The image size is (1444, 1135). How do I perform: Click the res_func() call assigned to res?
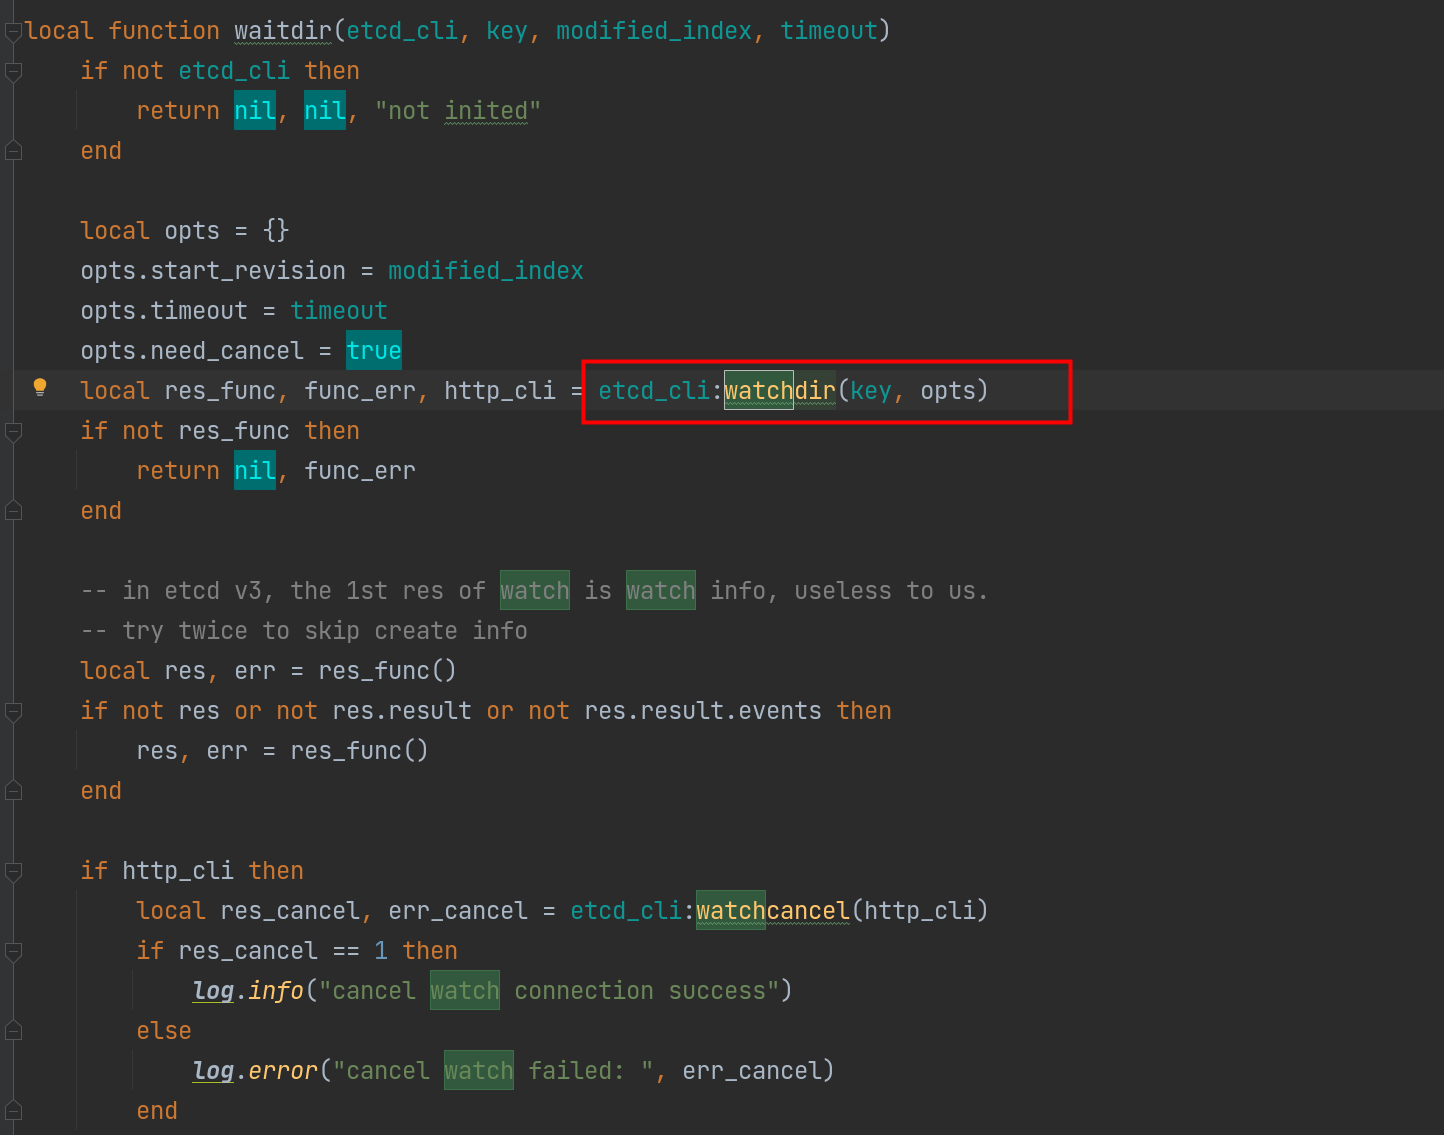point(387,670)
